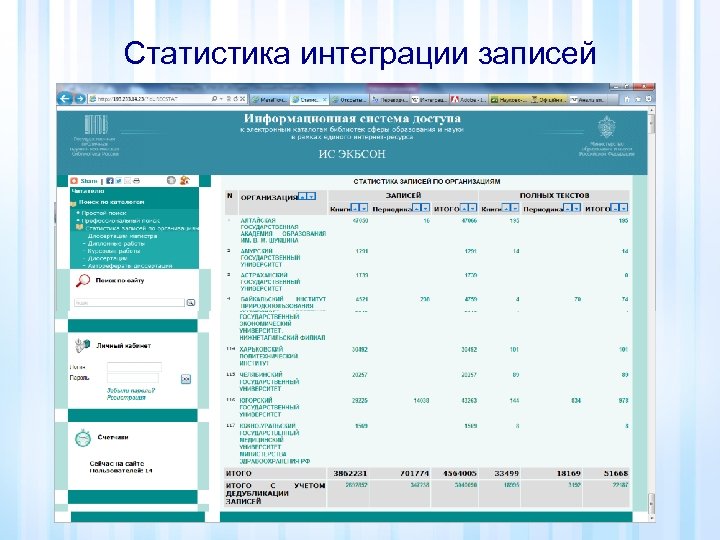Open Авторефераты диссертаций menu item
Image resolution: width=720 pixels, height=540 pixels.
coord(129,266)
